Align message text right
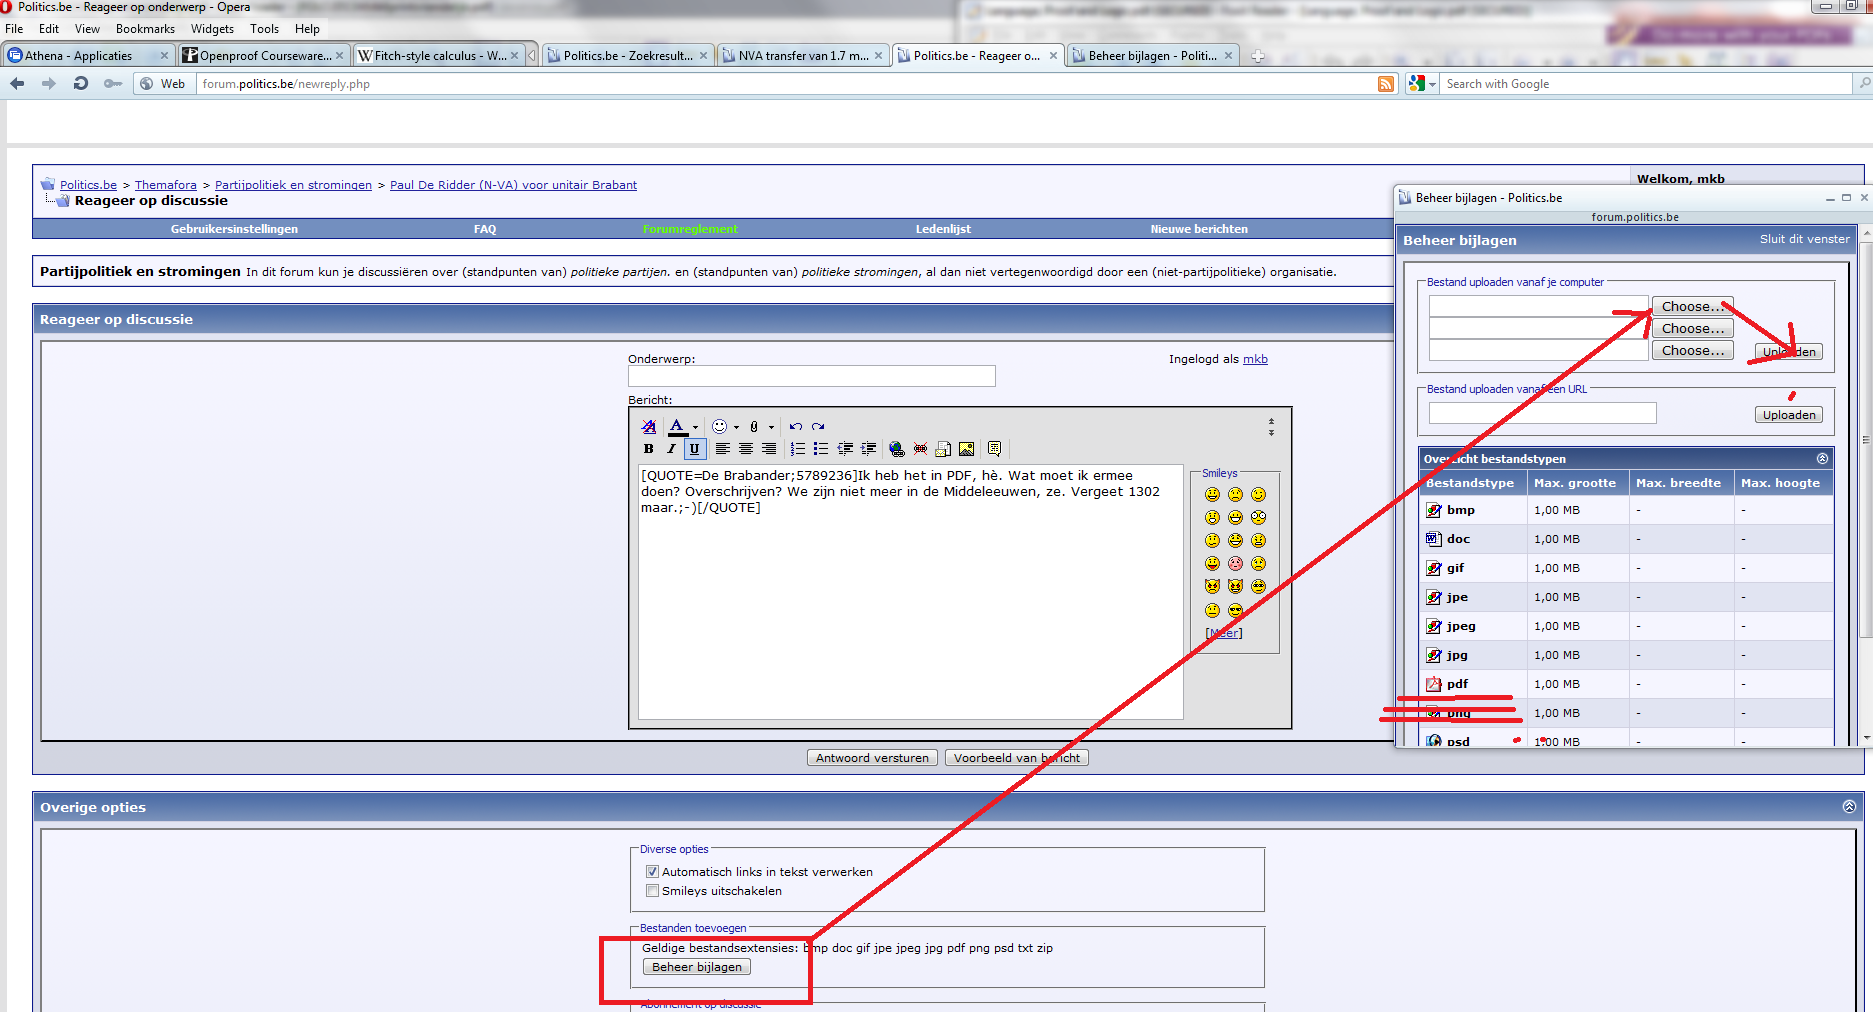Image resolution: width=1873 pixels, height=1012 pixels. 769,449
